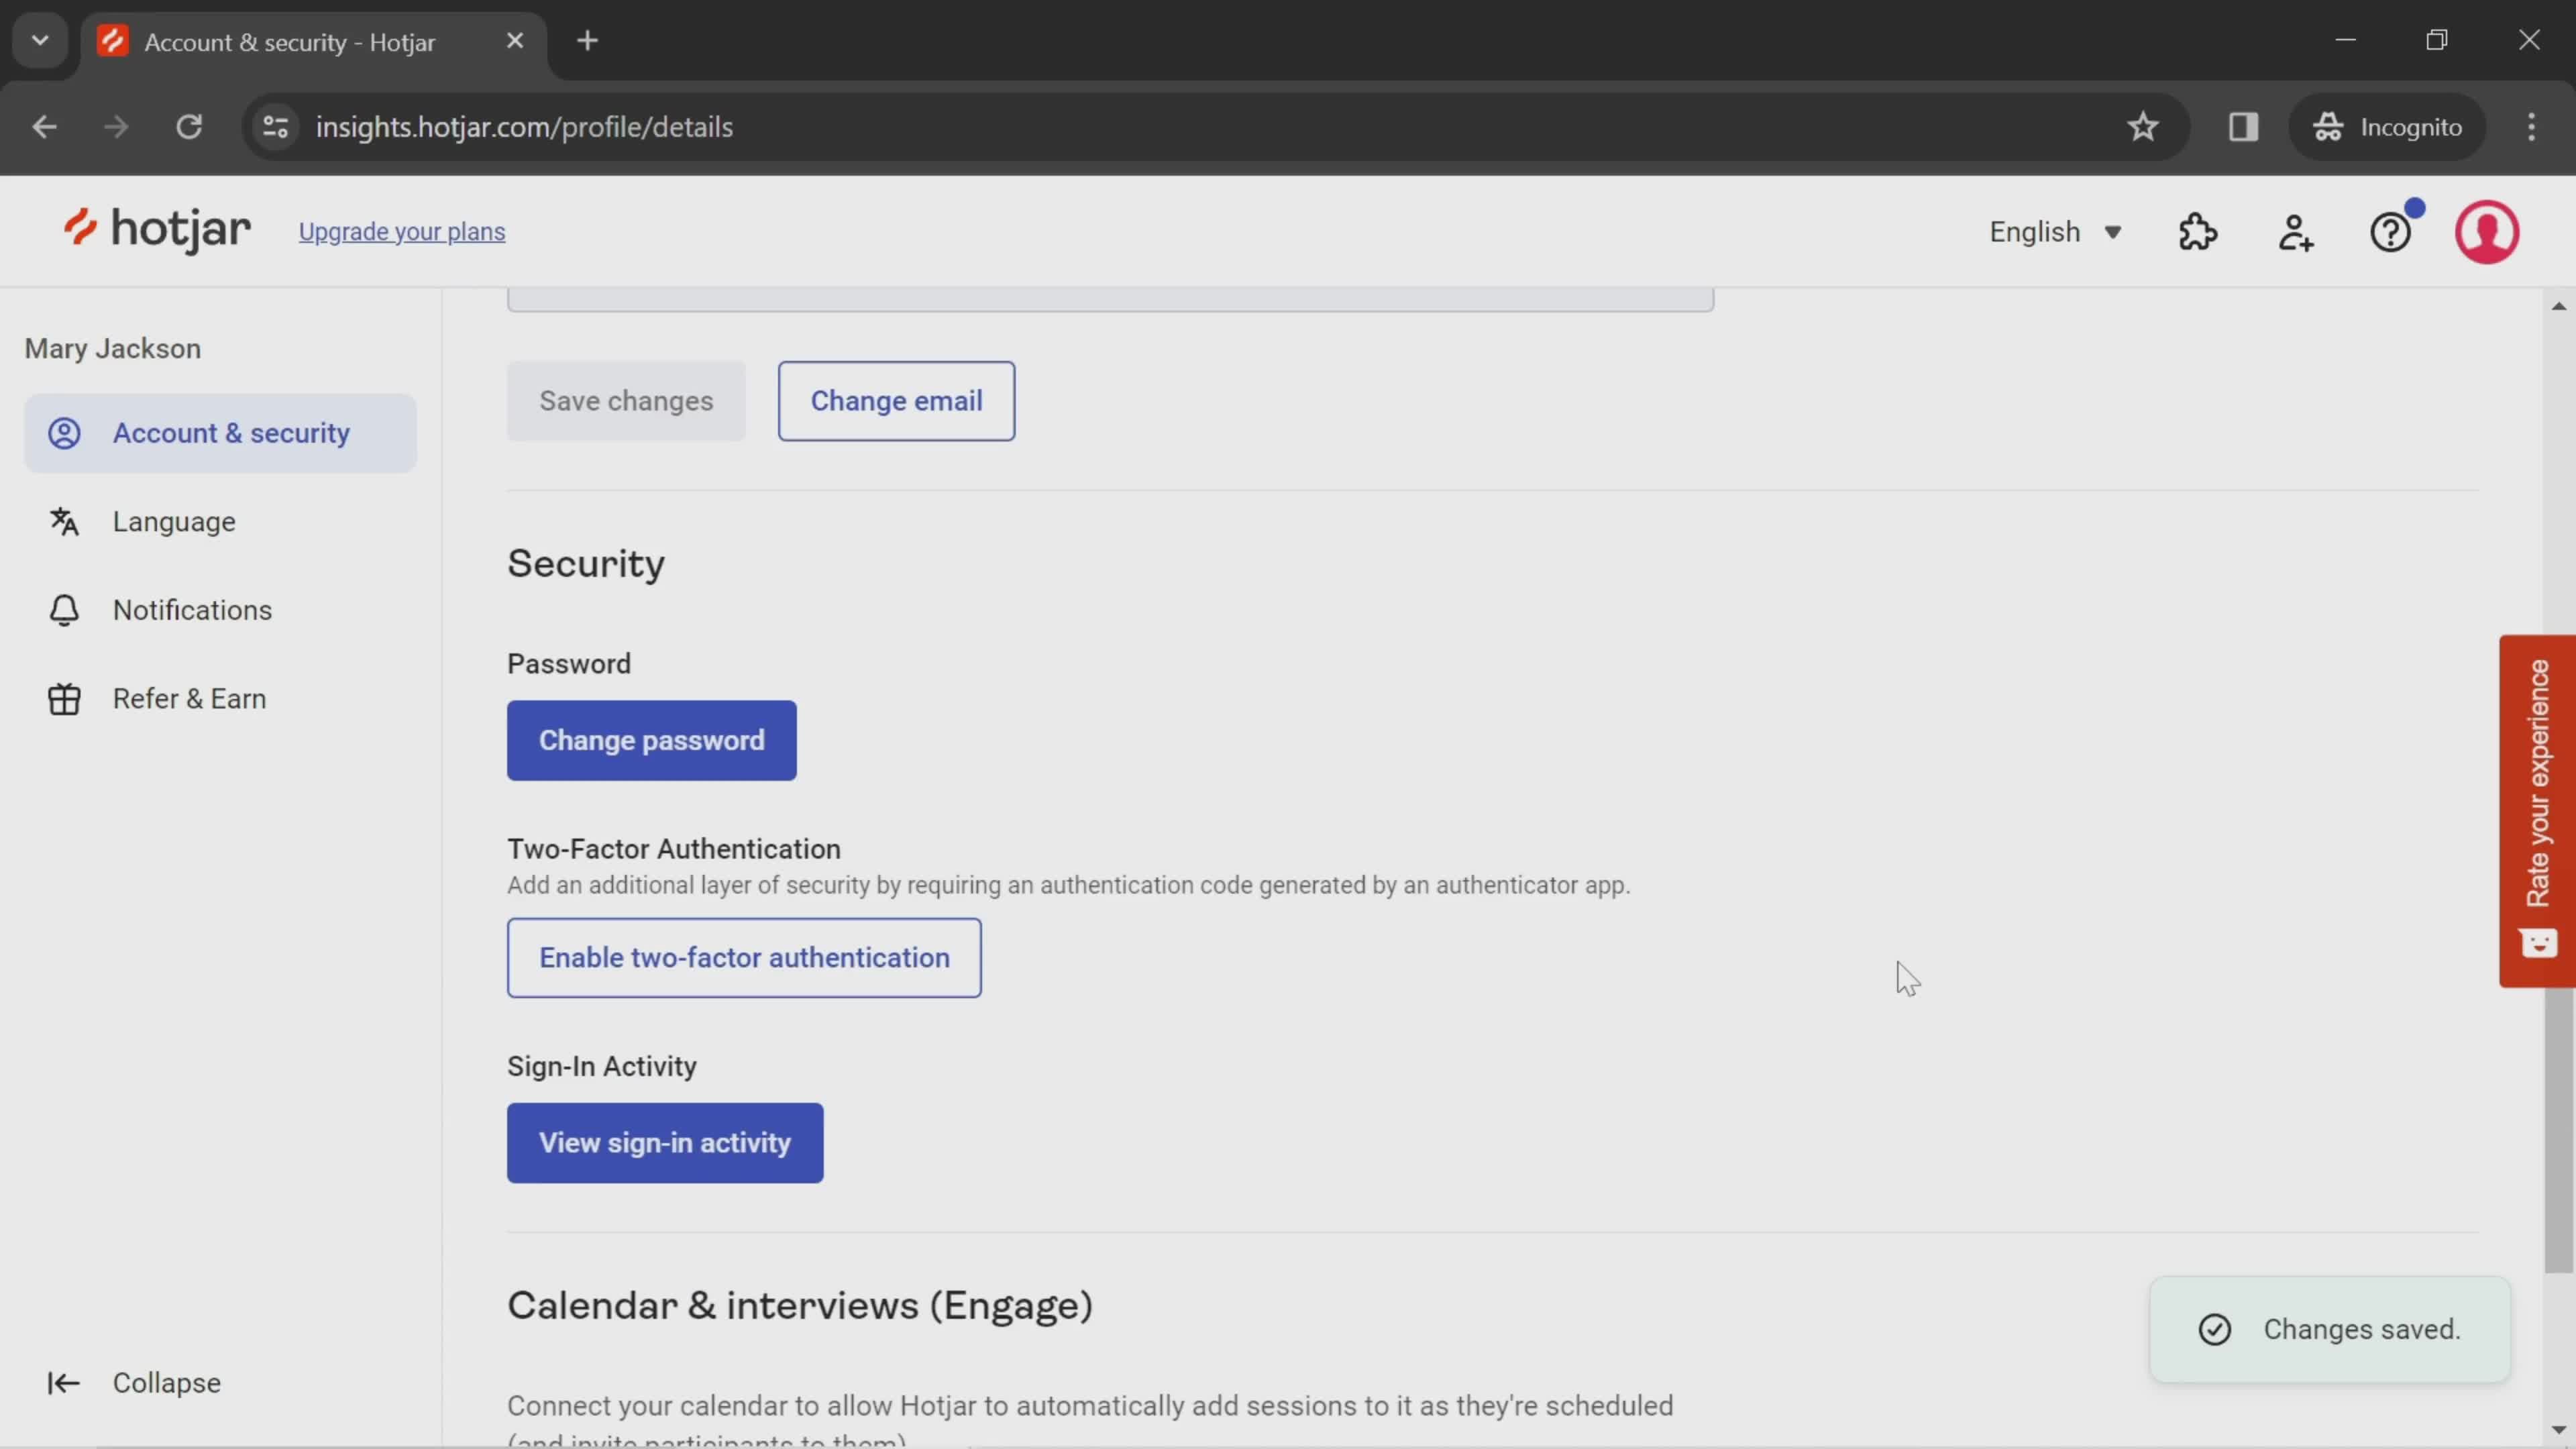Click Change password button
This screenshot has height=1449, width=2576.
point(653,739)
